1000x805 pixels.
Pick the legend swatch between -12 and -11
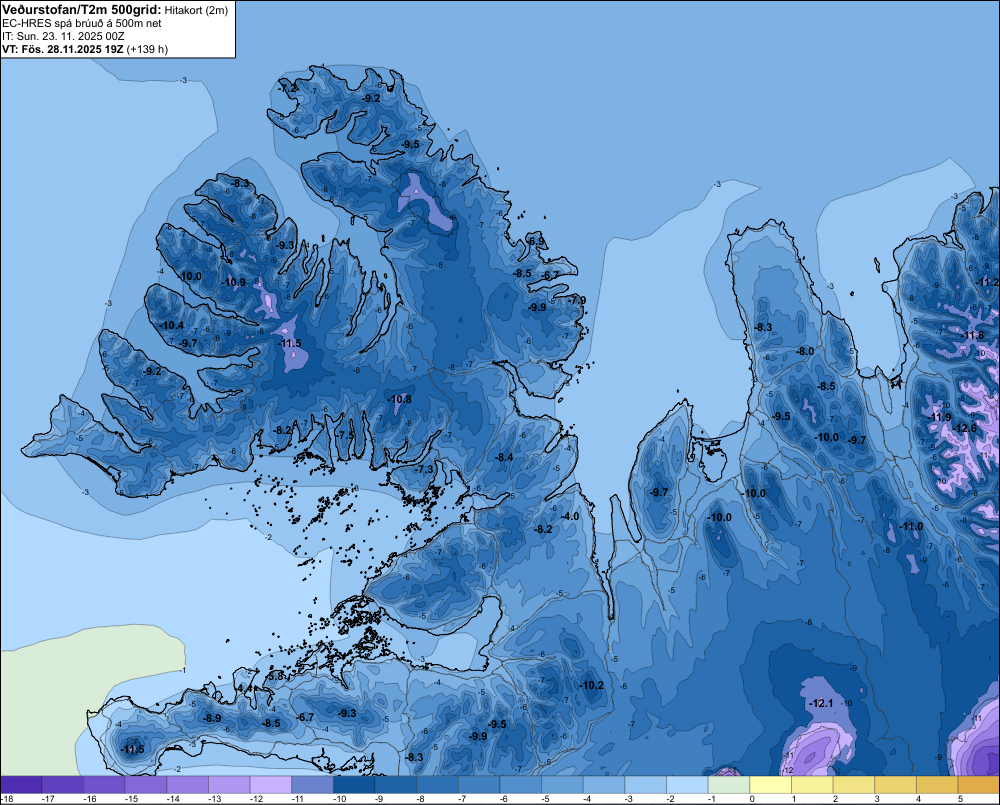pos(270,785)
